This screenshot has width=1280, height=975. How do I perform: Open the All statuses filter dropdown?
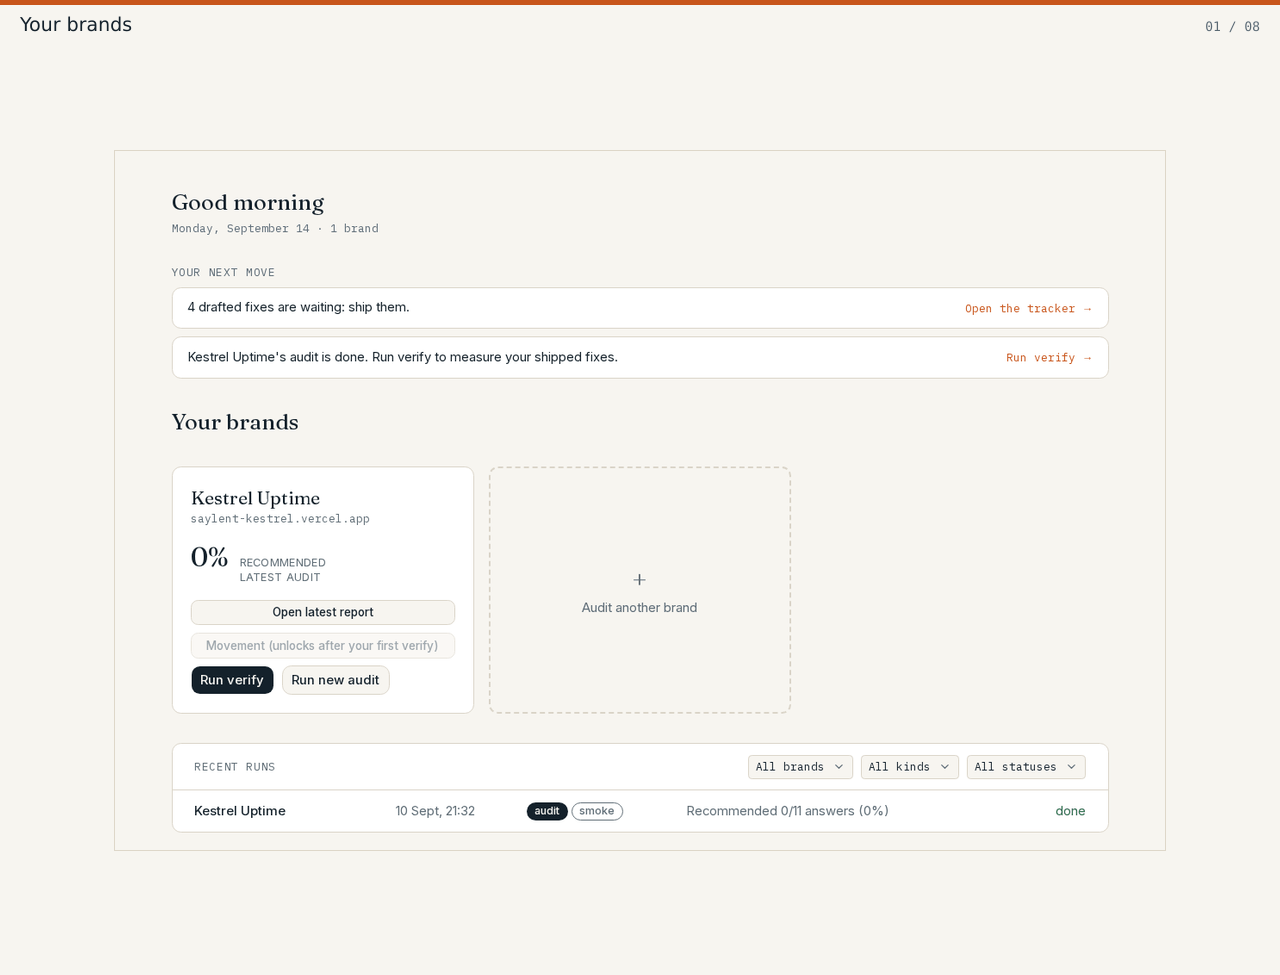1026,767
